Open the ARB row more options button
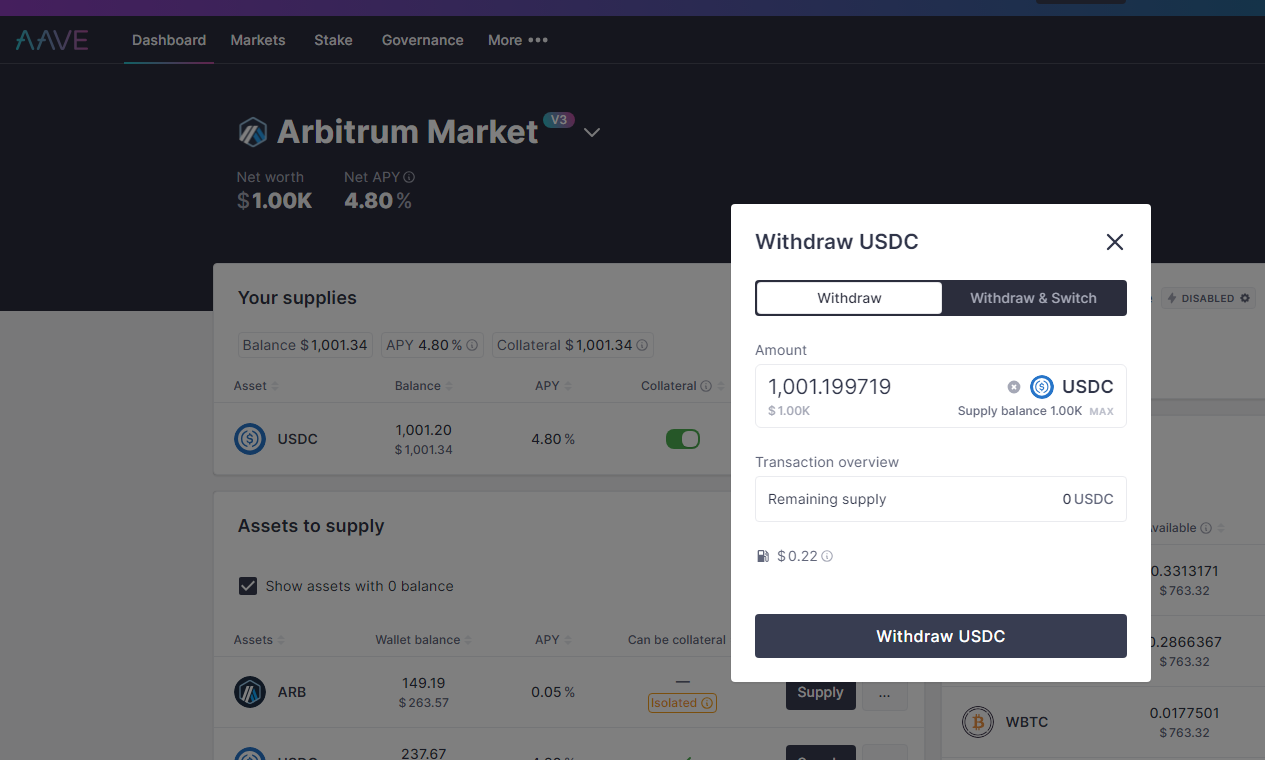 885,692
